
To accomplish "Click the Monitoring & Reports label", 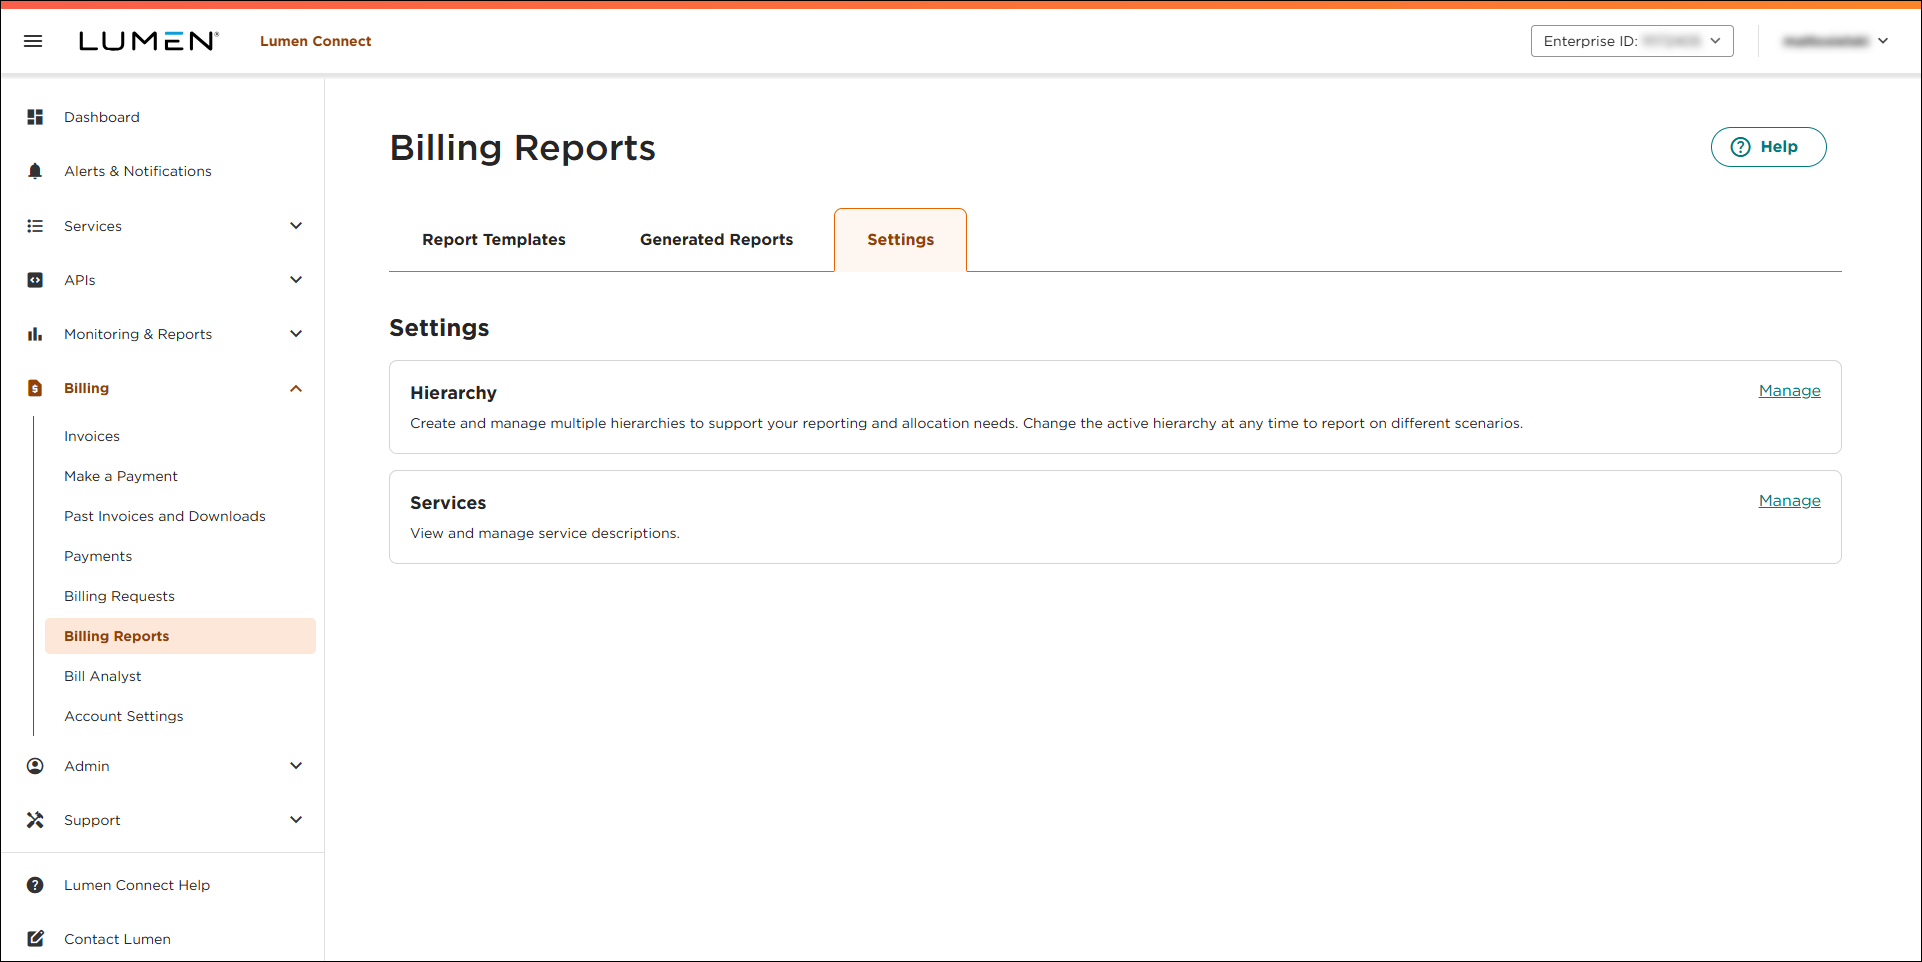I will (138, 334).
